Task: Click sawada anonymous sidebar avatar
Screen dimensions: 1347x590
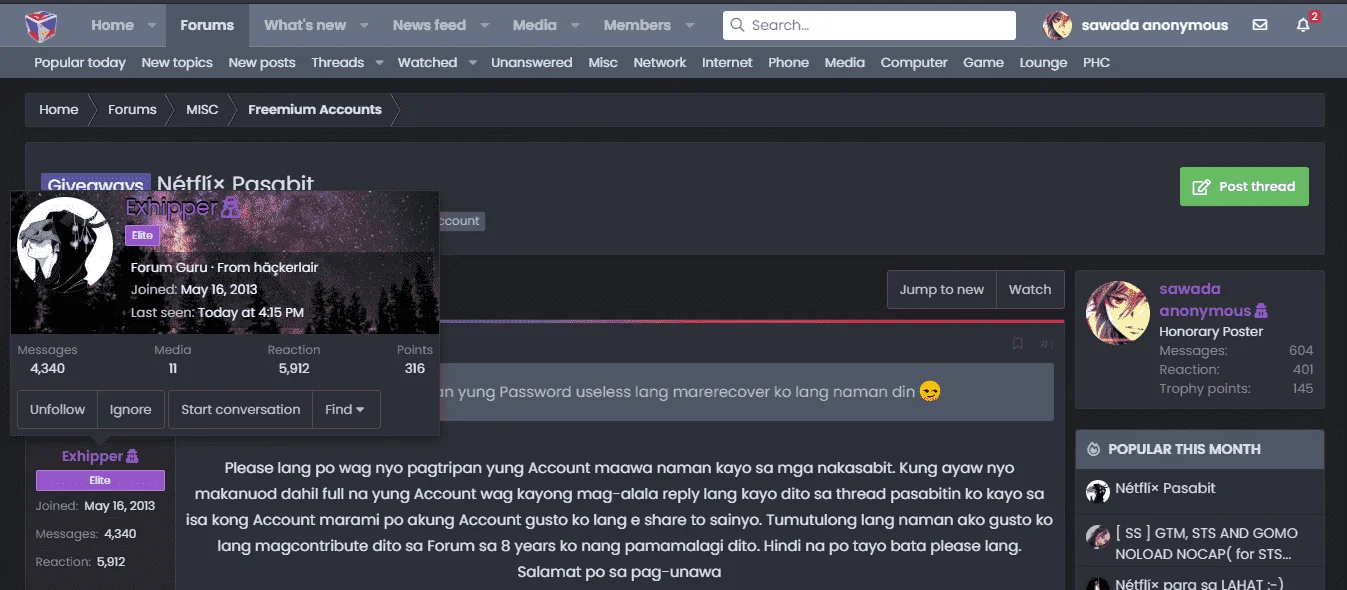Action: tap(1119, 313)
